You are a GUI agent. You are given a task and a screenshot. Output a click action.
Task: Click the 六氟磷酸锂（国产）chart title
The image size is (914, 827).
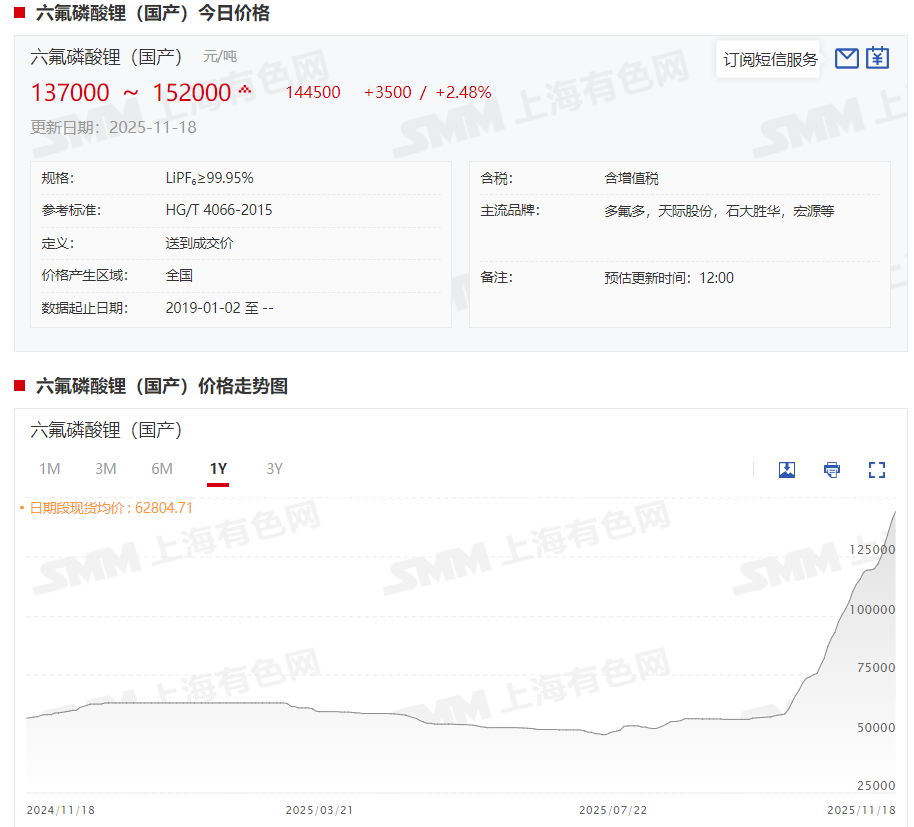(x=103, y=430)
